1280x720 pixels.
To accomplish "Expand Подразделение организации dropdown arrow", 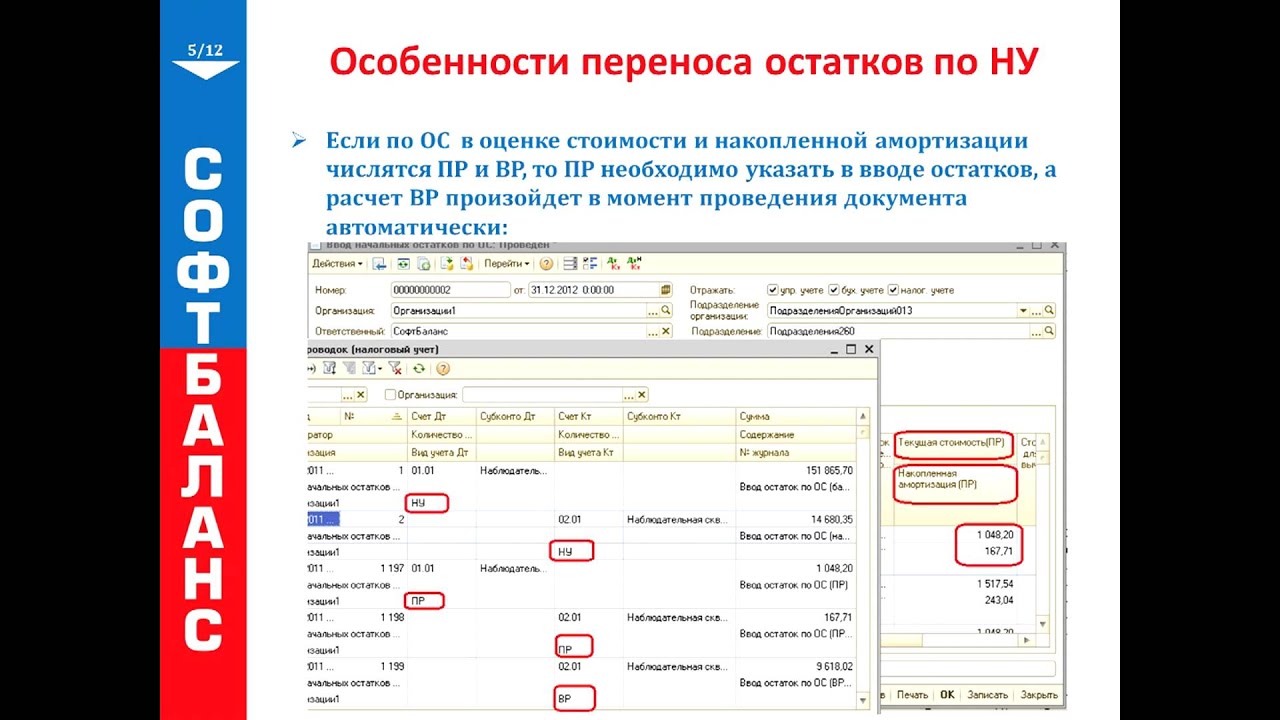I will 1023,311.
